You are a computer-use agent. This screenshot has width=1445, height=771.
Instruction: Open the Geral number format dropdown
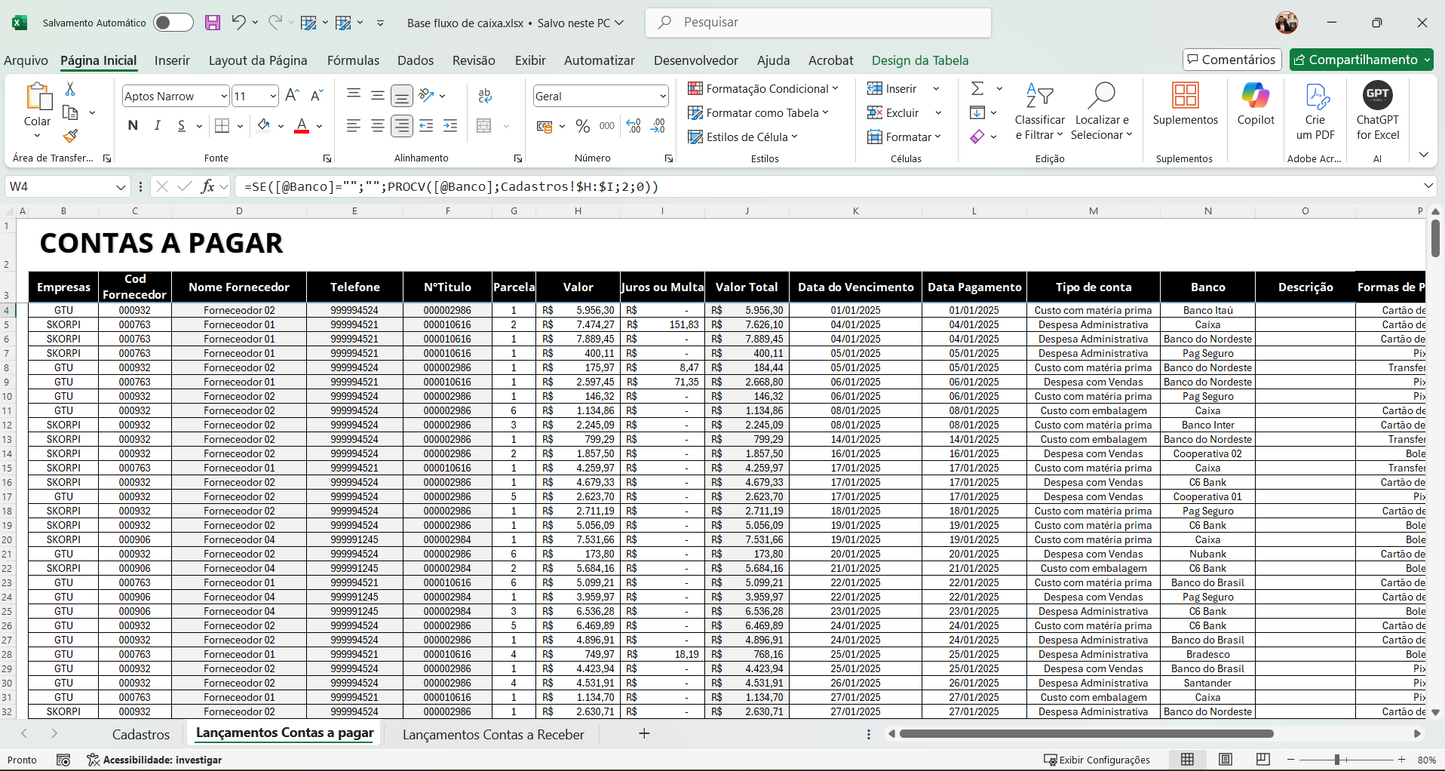[658, 95]
